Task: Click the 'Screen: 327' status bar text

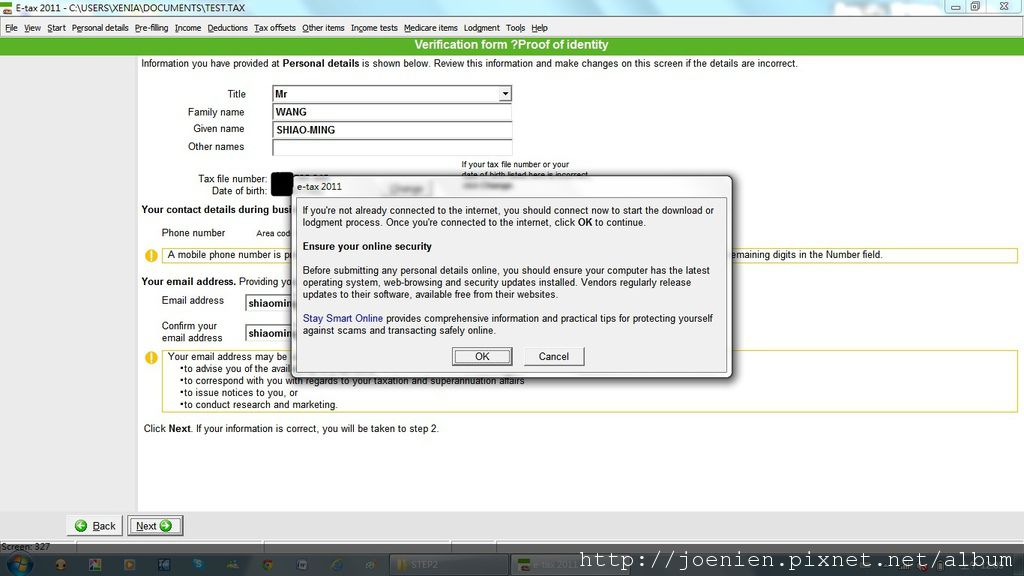Action: coord(25,547)
